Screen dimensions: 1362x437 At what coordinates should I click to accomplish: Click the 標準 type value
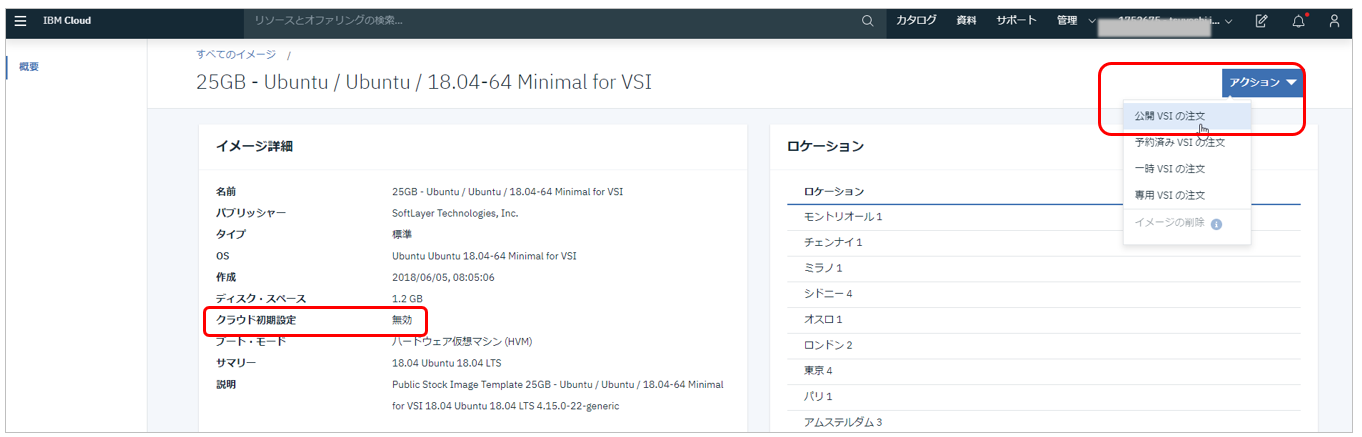(402, 234)
